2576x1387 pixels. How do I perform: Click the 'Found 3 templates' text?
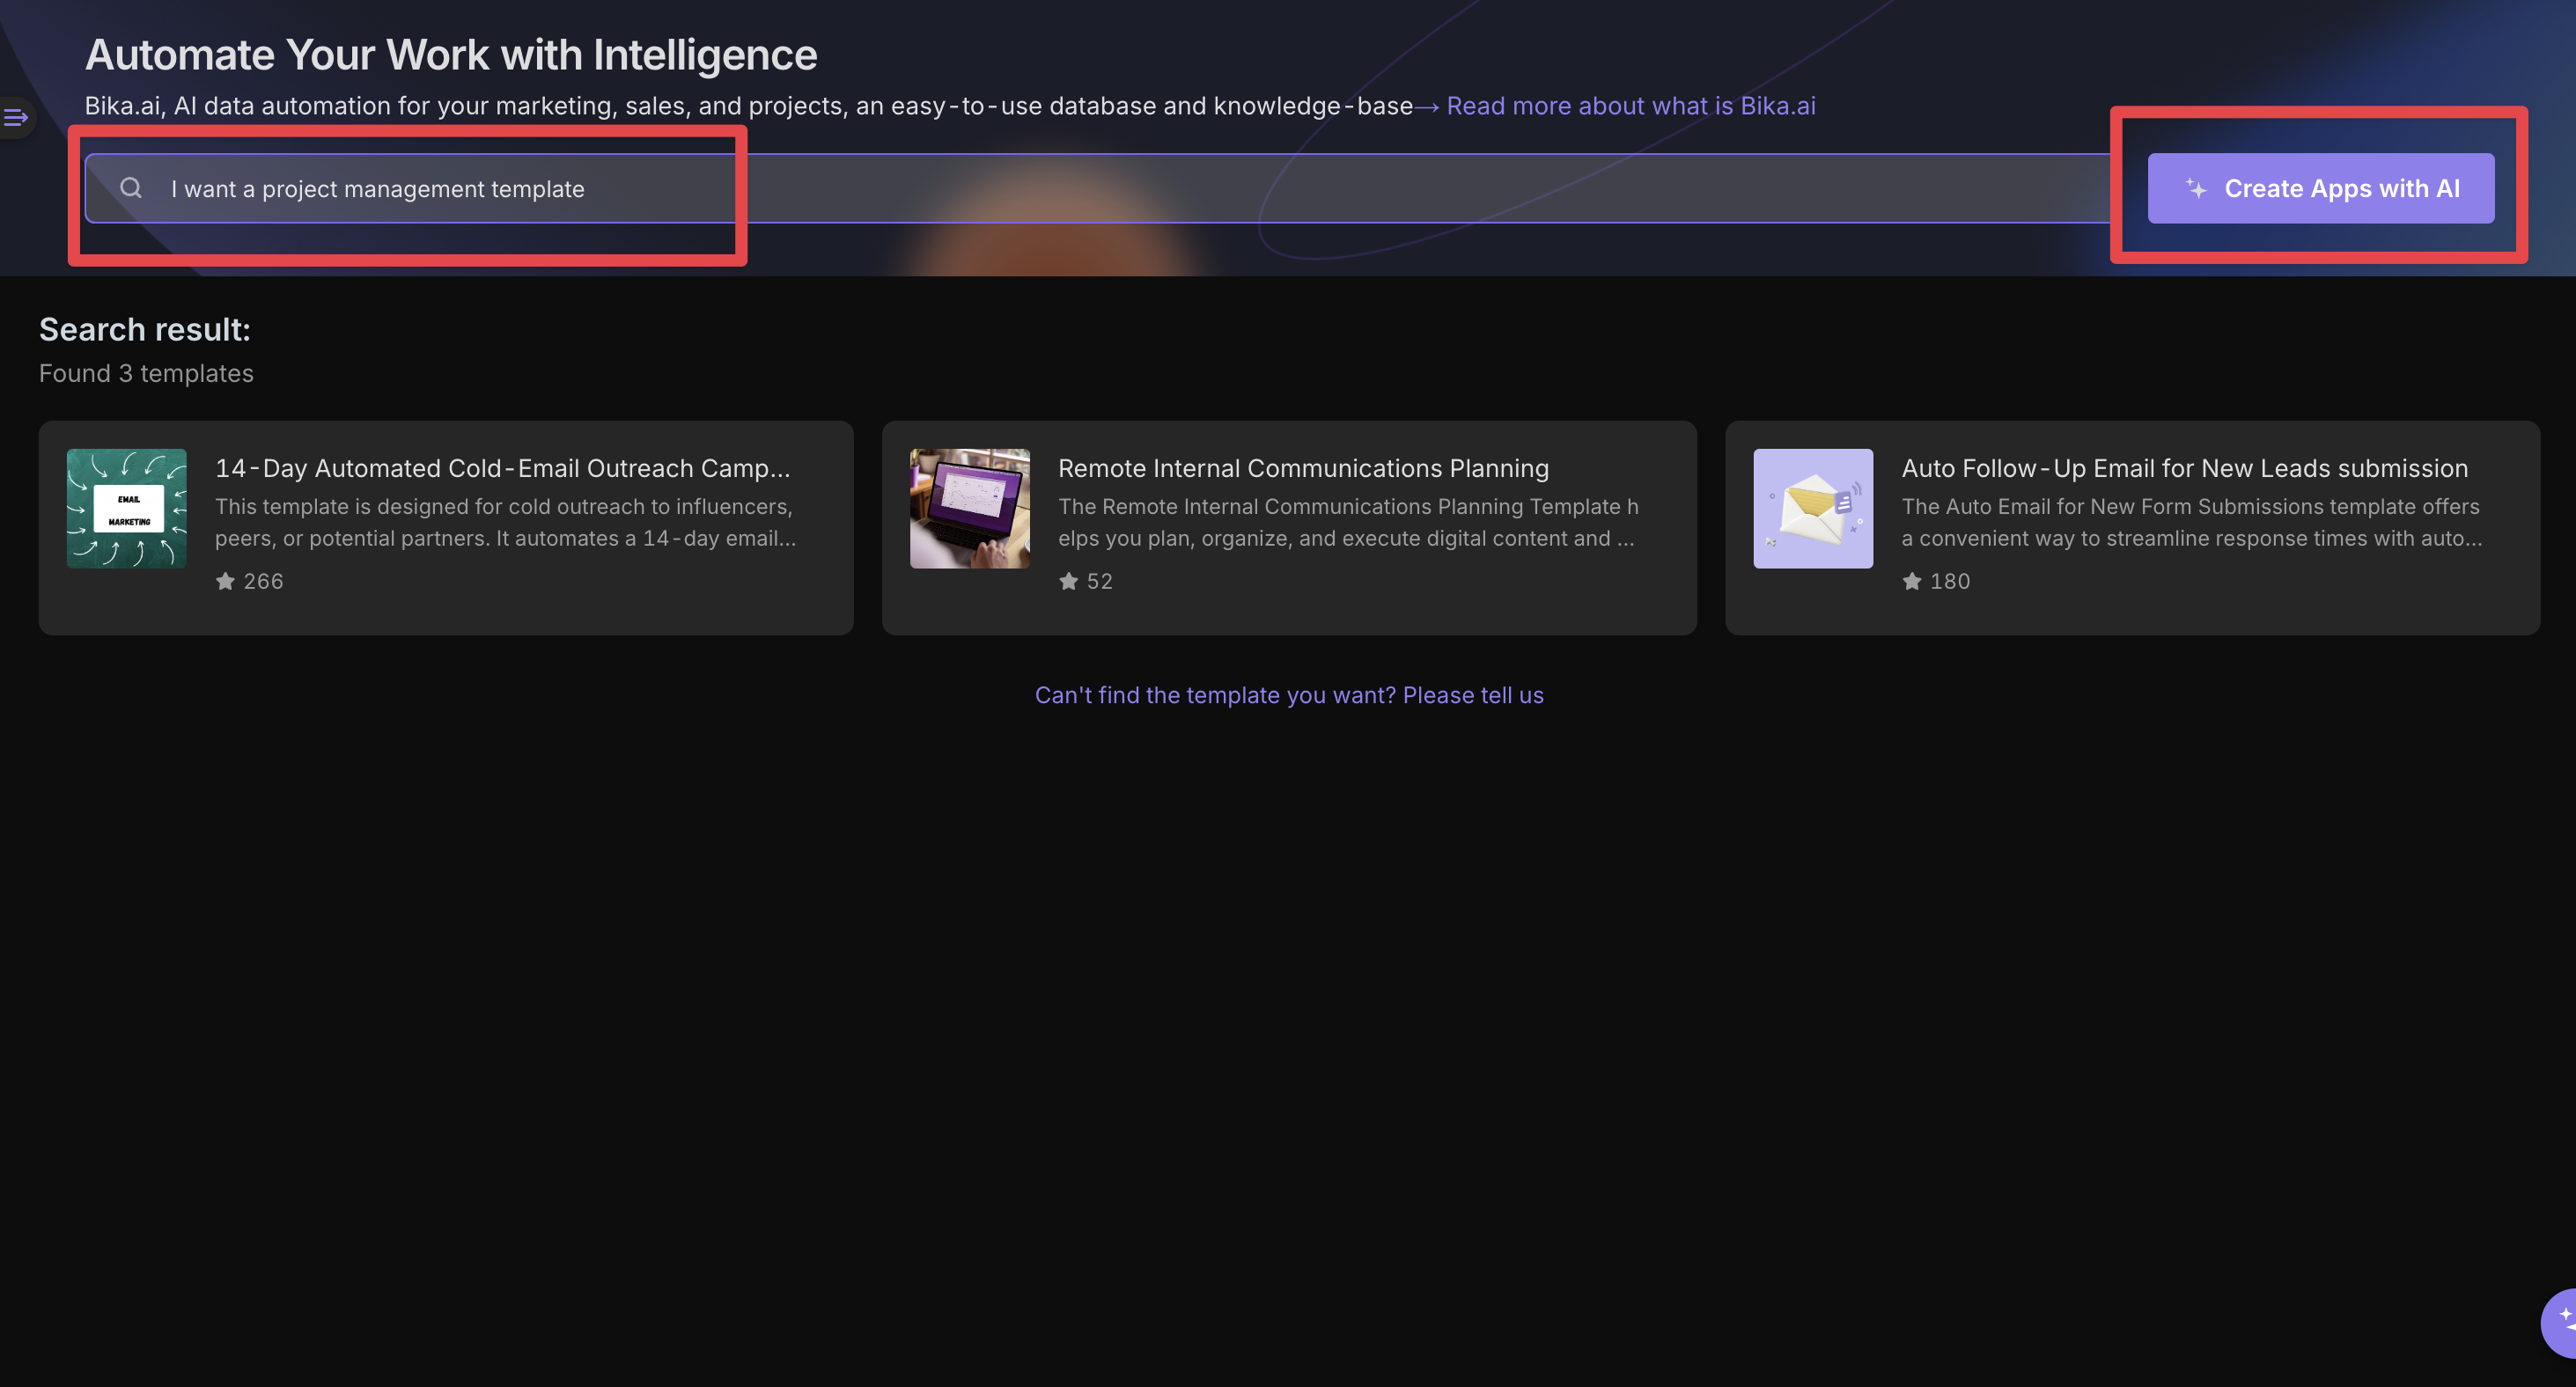pyautogui.click(x=146, y=373)
